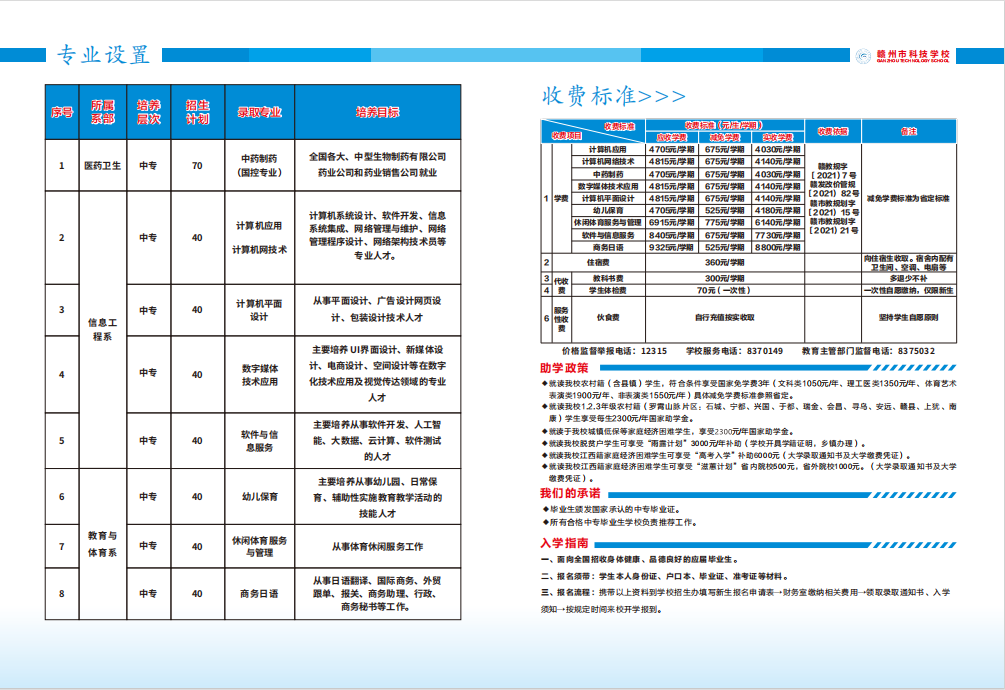
Task: Click row number 8 in the majors table
Action: coord(62,594)
